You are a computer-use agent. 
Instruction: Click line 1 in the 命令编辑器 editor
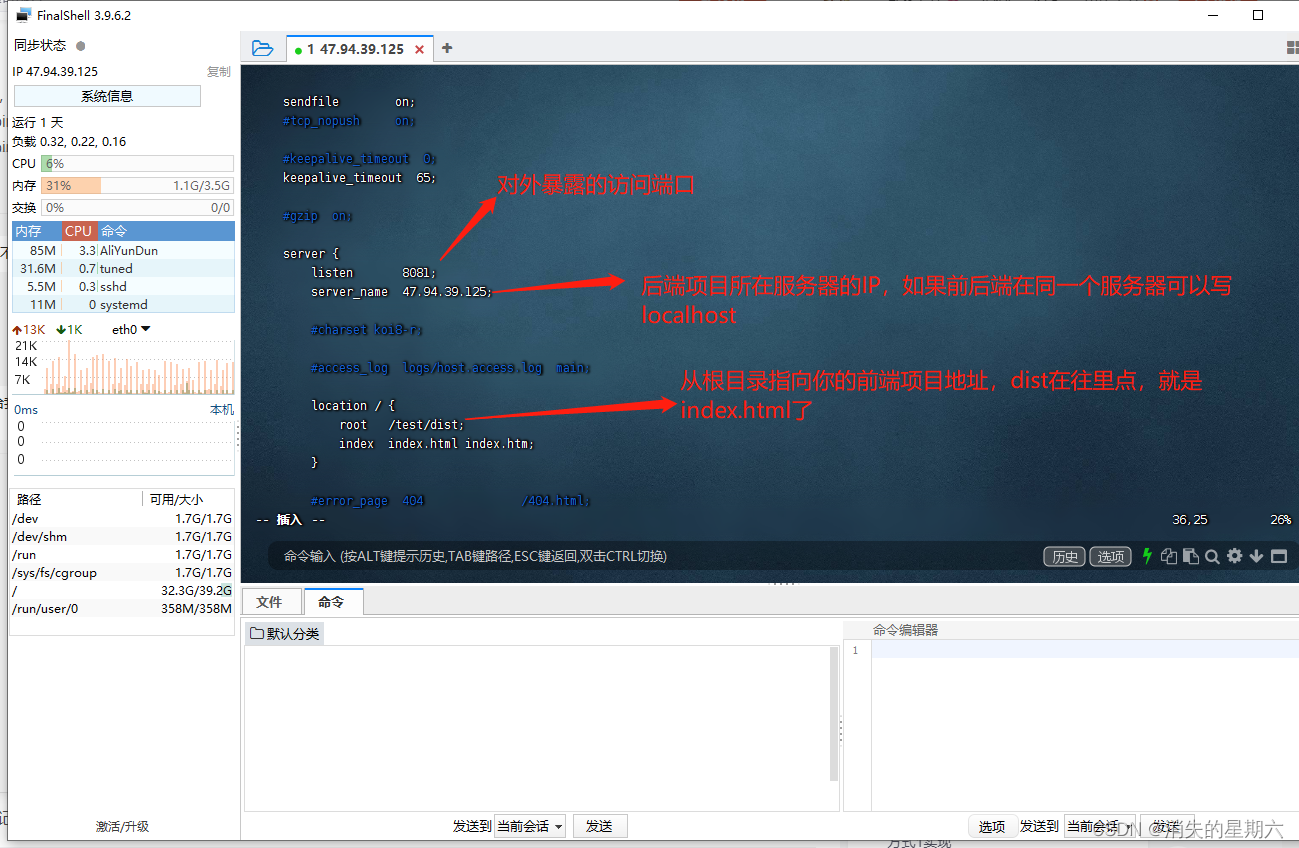[1085, 650]
